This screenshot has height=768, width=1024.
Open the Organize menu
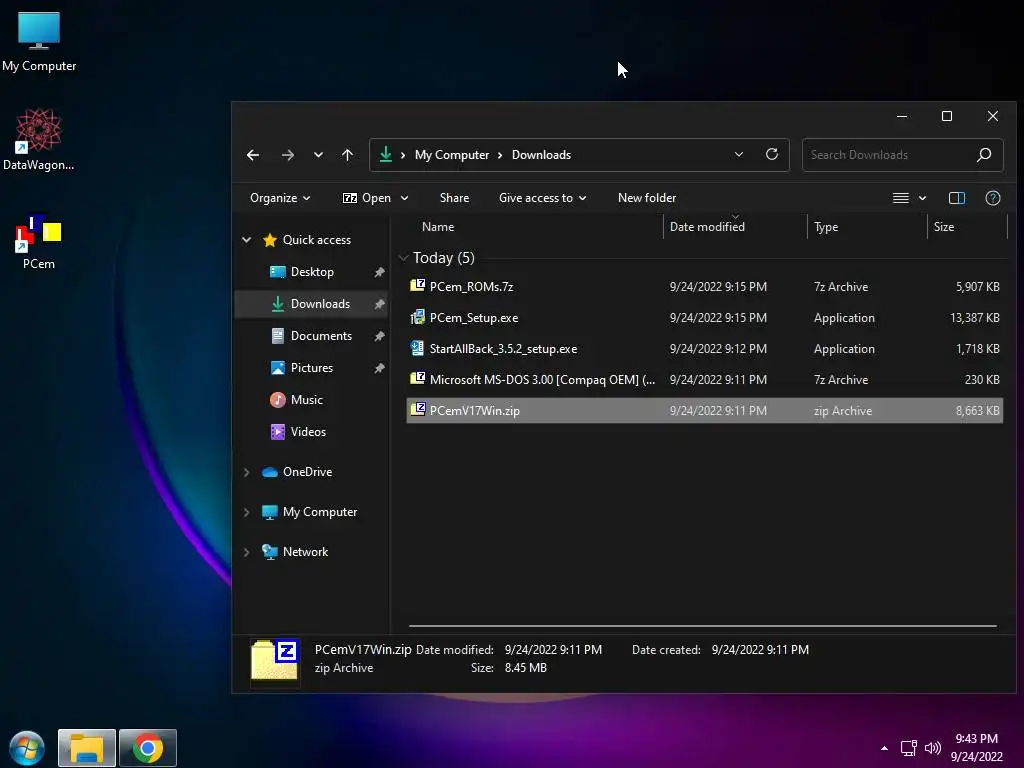pyautogui.click(x=280, y=198)
